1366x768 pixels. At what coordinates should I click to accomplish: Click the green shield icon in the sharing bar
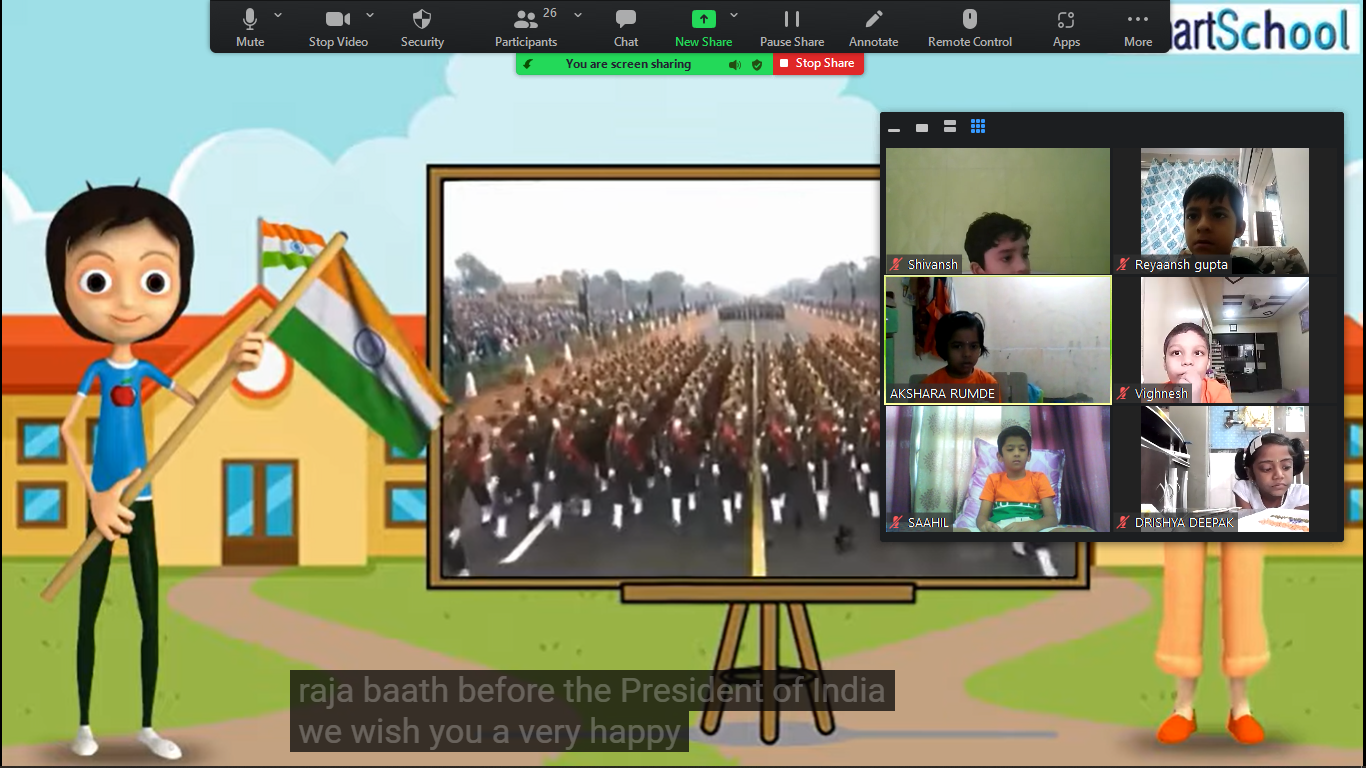click(x=757, y=64)
